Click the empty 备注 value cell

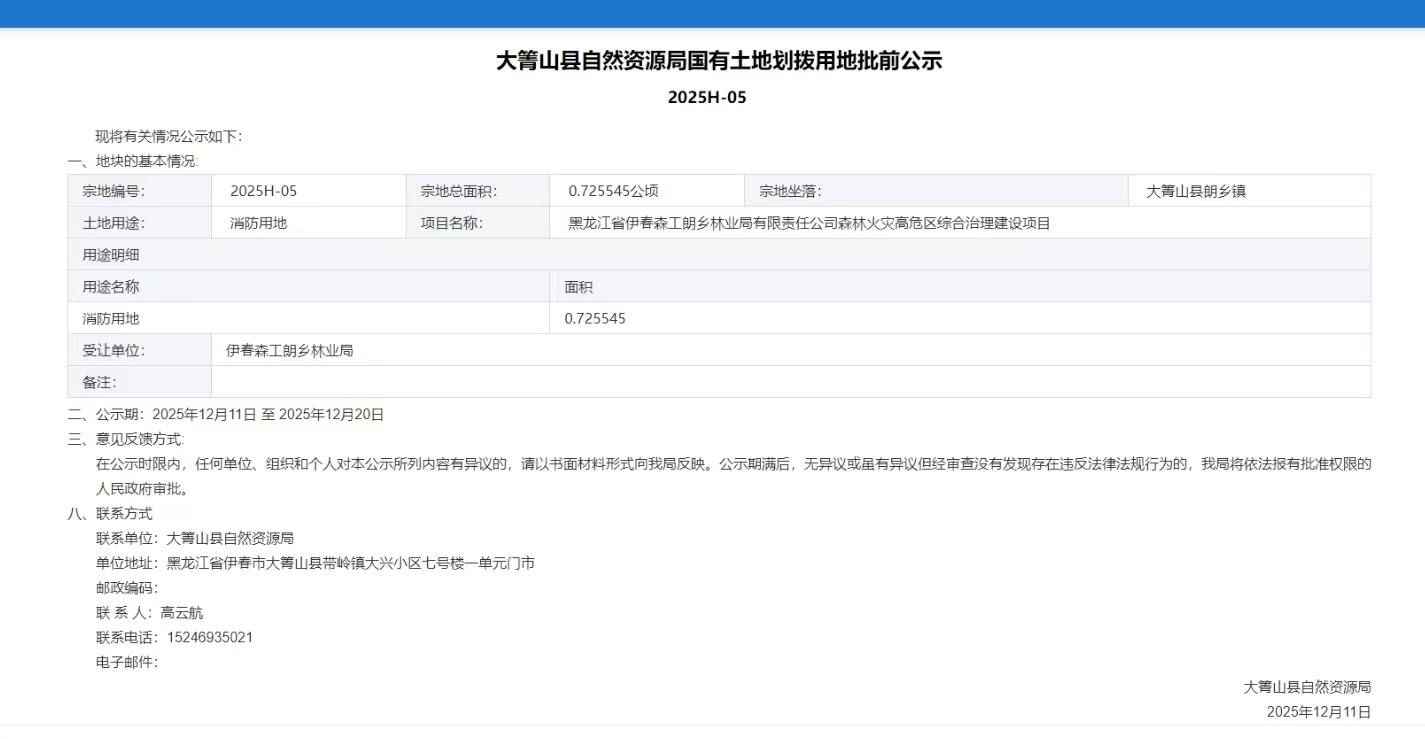pos(790,382)
